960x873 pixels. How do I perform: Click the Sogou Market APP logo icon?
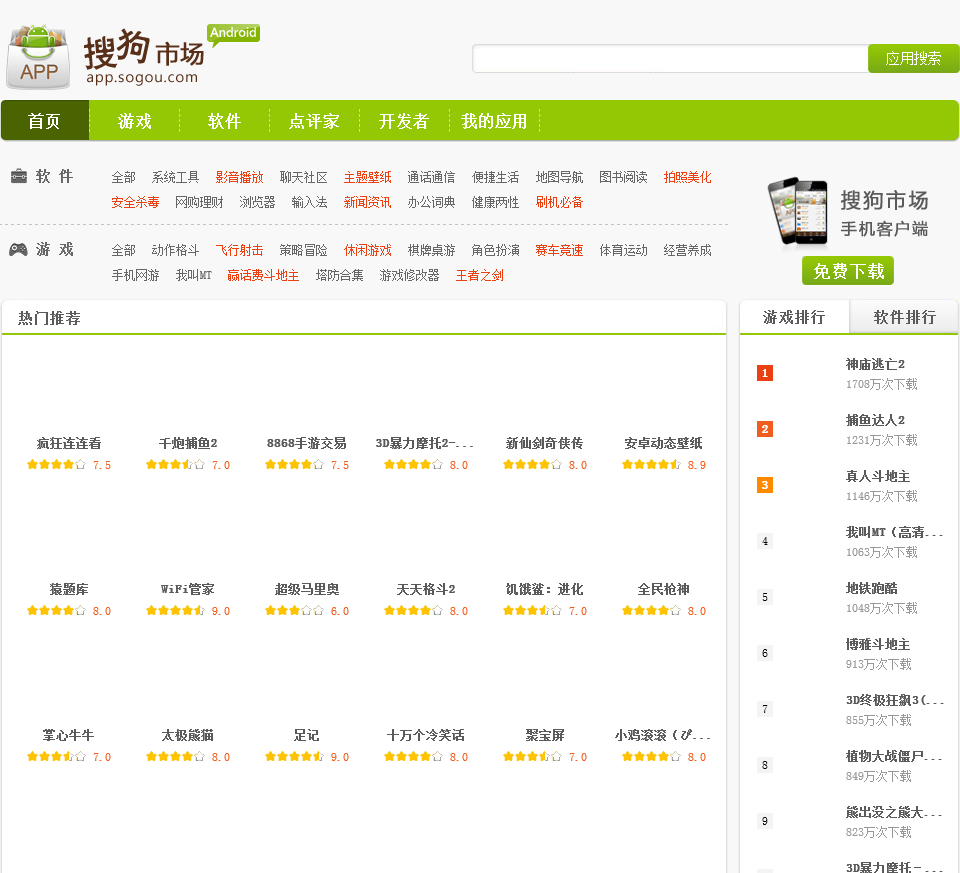(x=38, y=57)
